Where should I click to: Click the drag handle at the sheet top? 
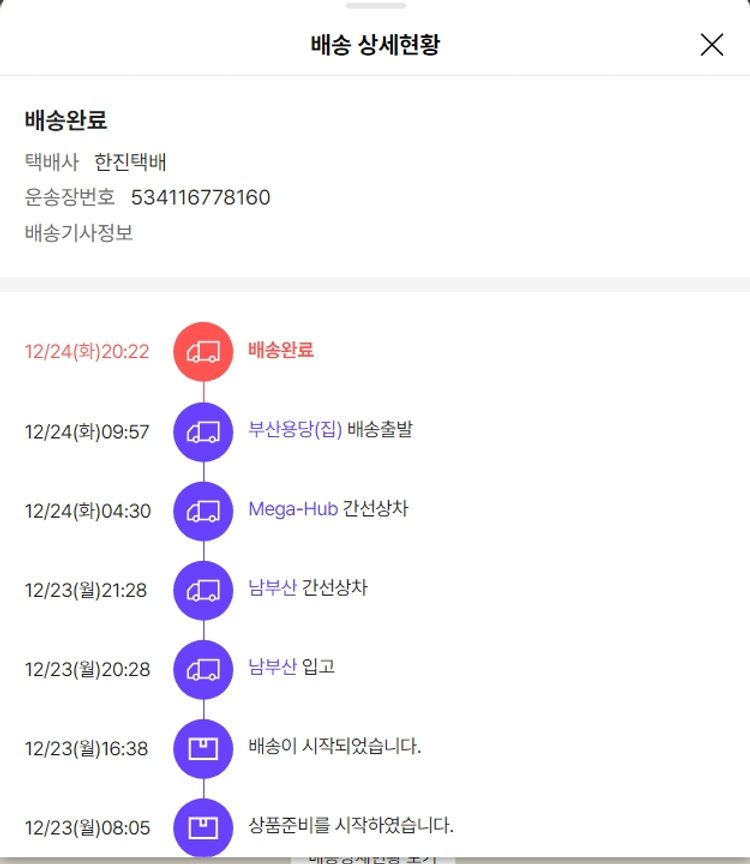(x=375, y=6)
